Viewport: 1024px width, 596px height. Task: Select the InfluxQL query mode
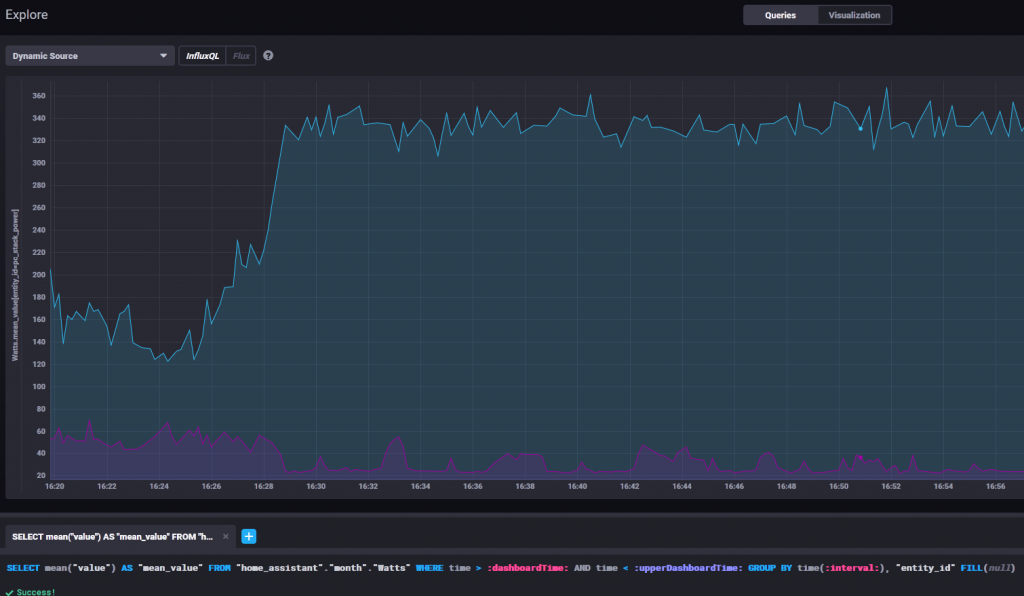coord(203,56)
